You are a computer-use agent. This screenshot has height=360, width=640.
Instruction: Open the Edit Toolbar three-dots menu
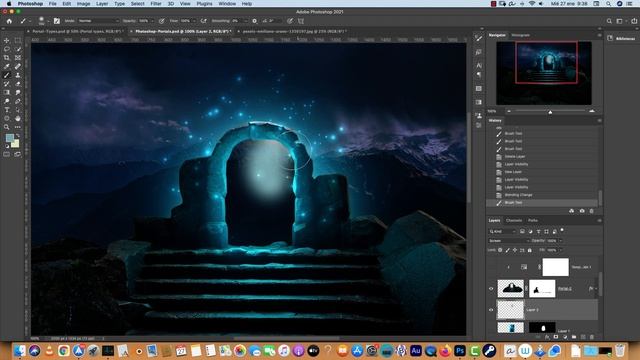point(18,127)
